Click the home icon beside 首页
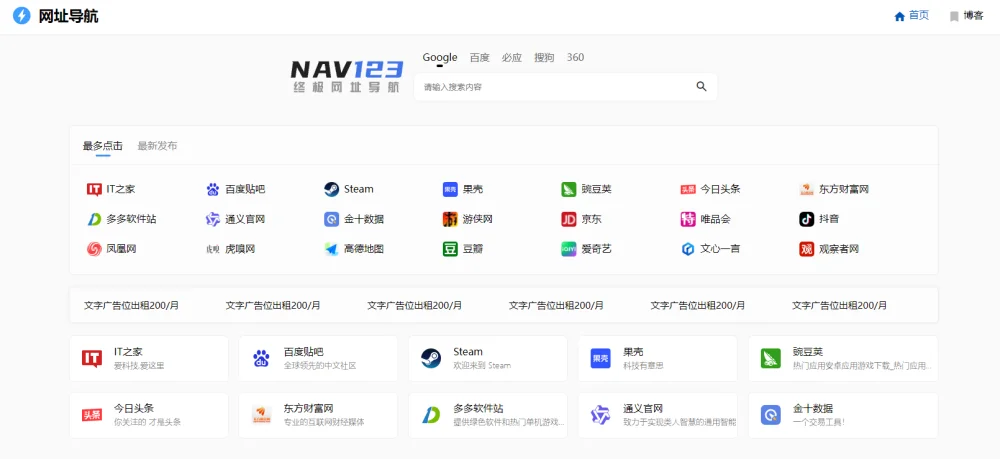Screen dimensions: 1000x459 coord(899,17)
